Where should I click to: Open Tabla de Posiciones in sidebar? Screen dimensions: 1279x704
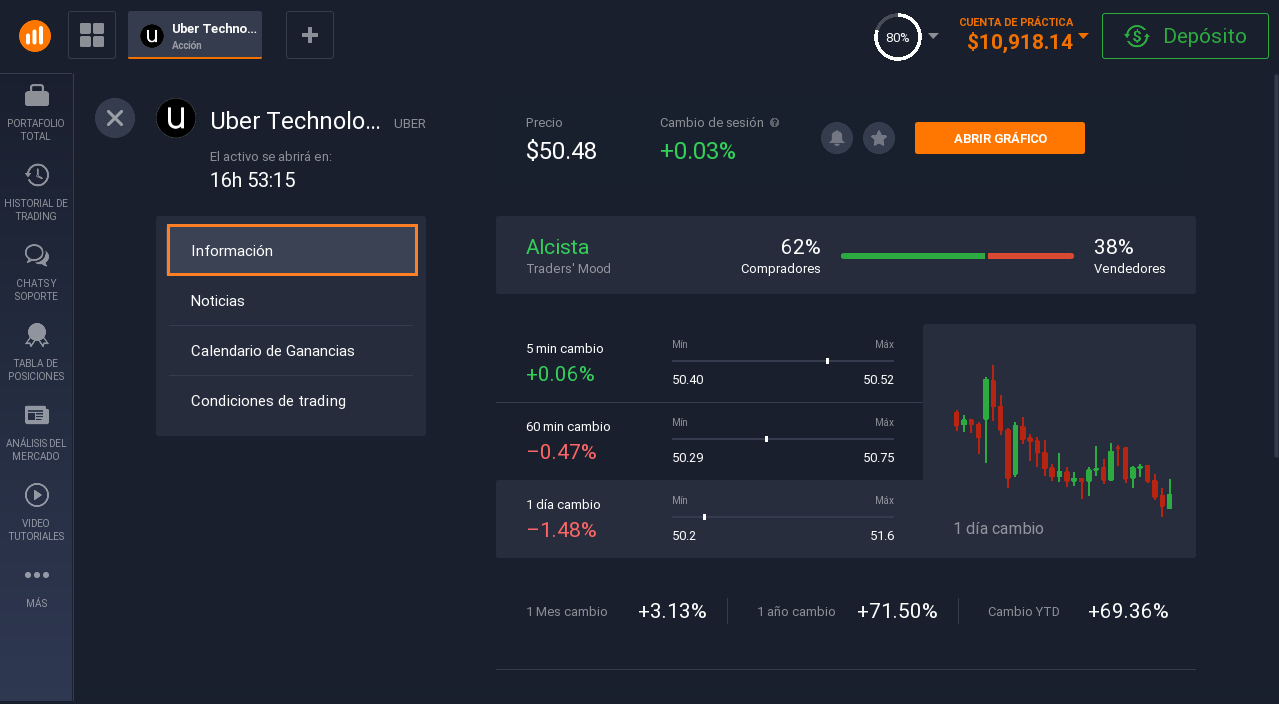[36, 352]
